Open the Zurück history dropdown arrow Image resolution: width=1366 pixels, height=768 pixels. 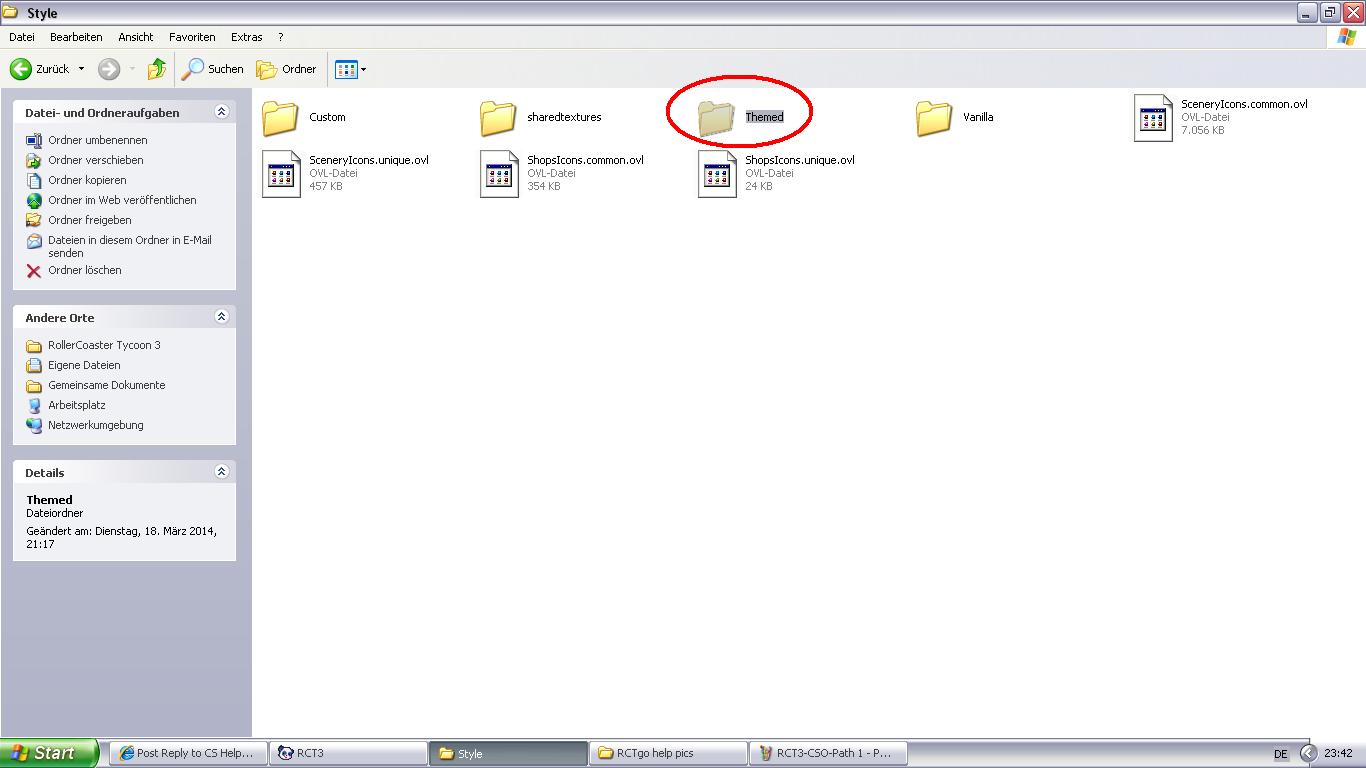tap(81, 69)
